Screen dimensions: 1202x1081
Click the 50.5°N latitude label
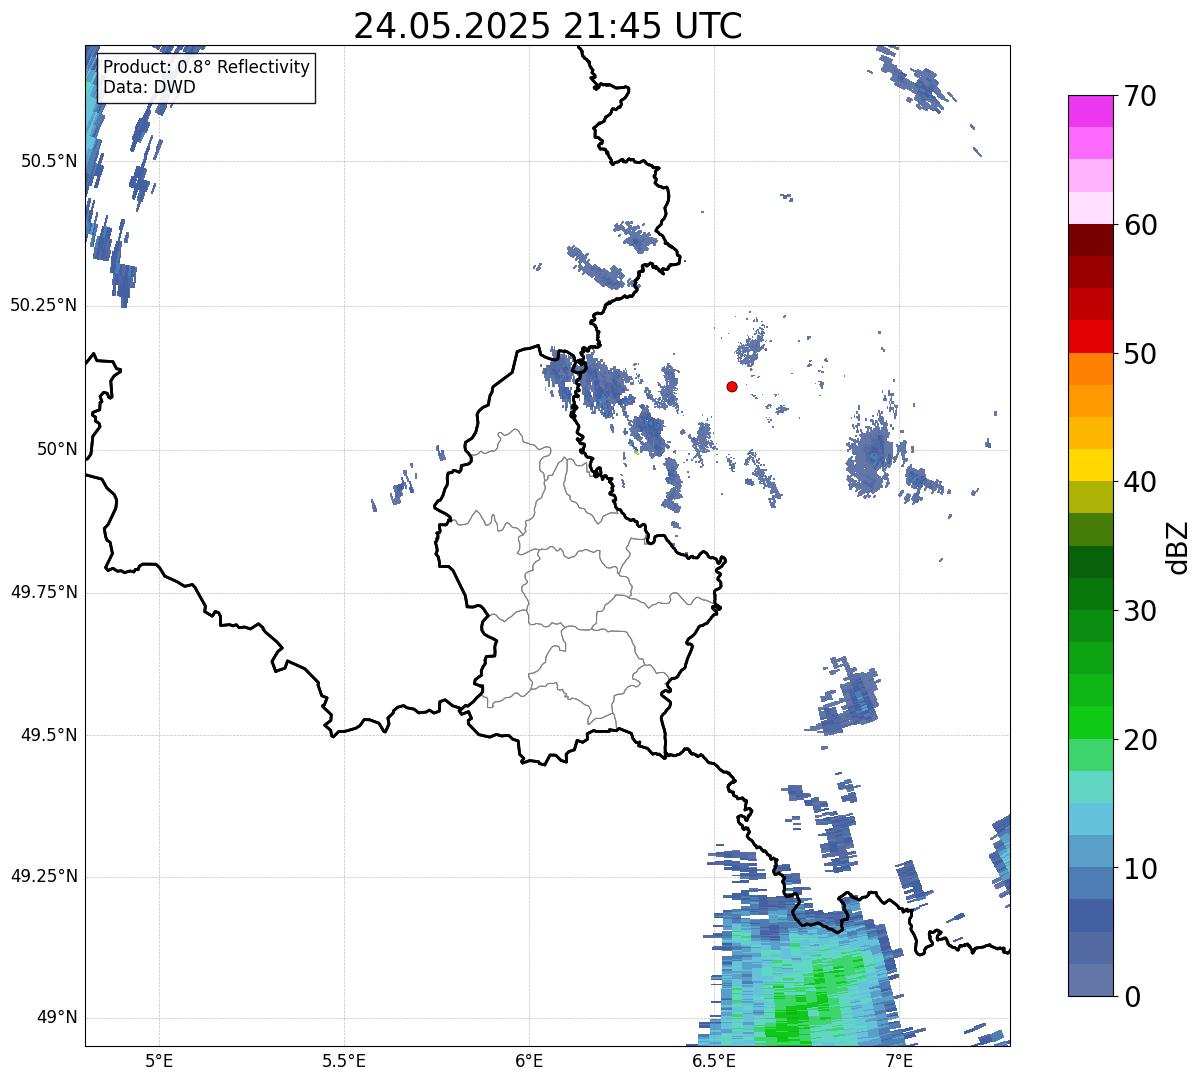[x=48, y=161]
